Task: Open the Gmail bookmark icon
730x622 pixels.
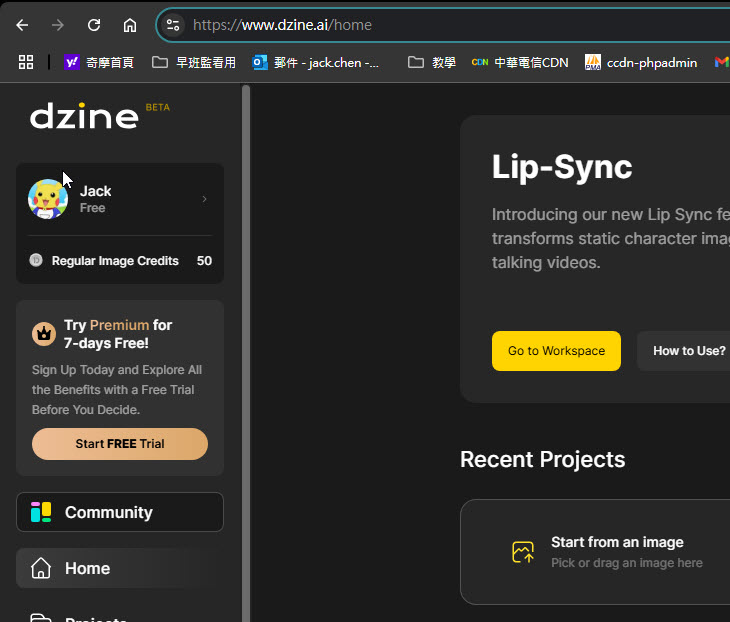Action: pyautogui.click(x=722, y=62)
